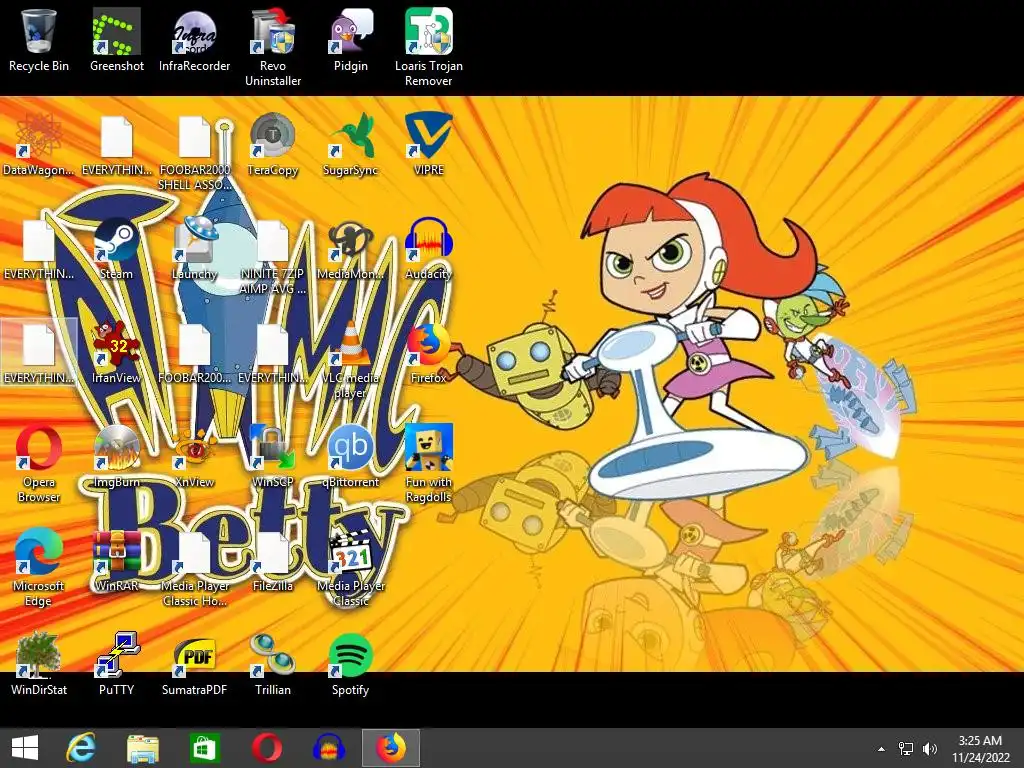1024x768 pixels.
Task: Open Opera Browser desktop shortcut
Action: pos(39,464)
